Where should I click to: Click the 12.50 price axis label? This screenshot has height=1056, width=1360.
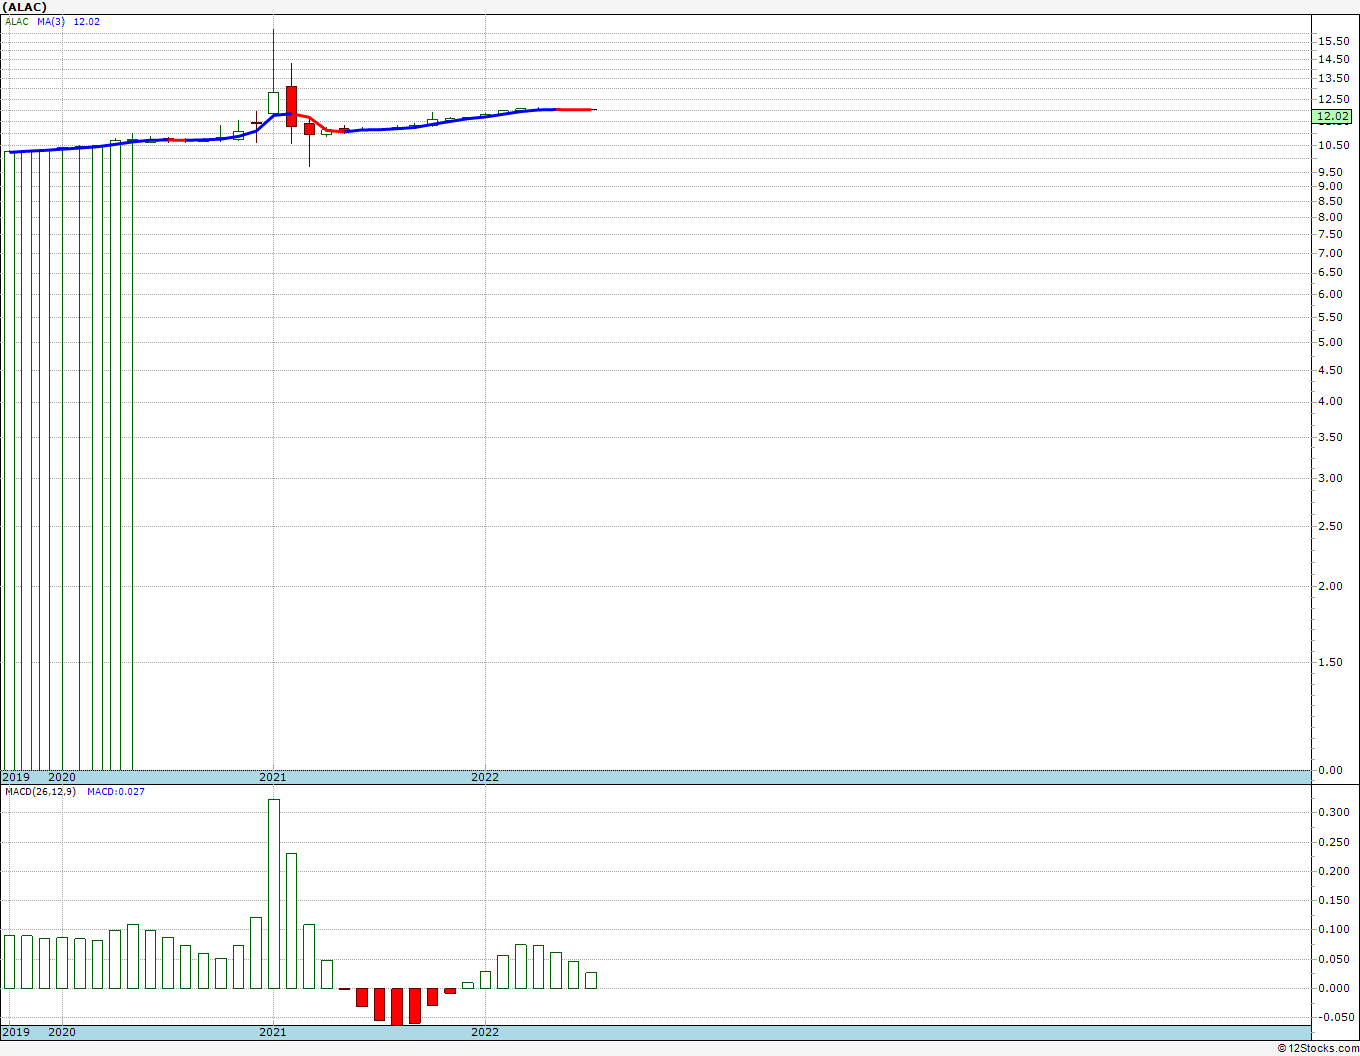click(1333, 99)
